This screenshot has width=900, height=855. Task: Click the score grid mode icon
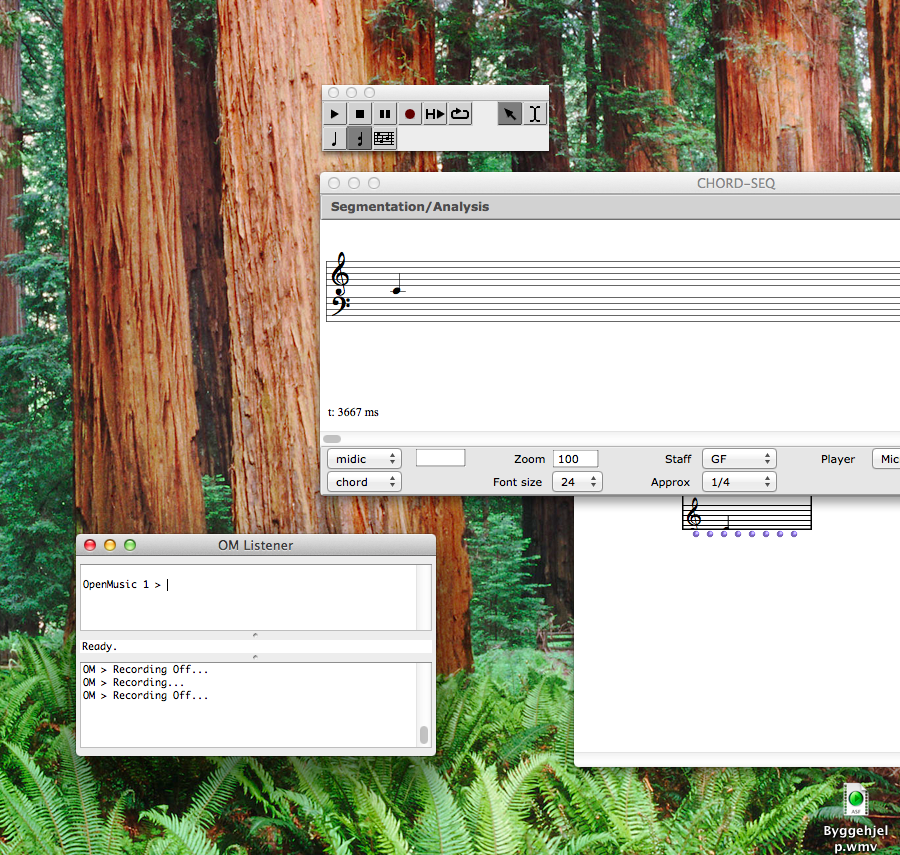click(385, 138)
